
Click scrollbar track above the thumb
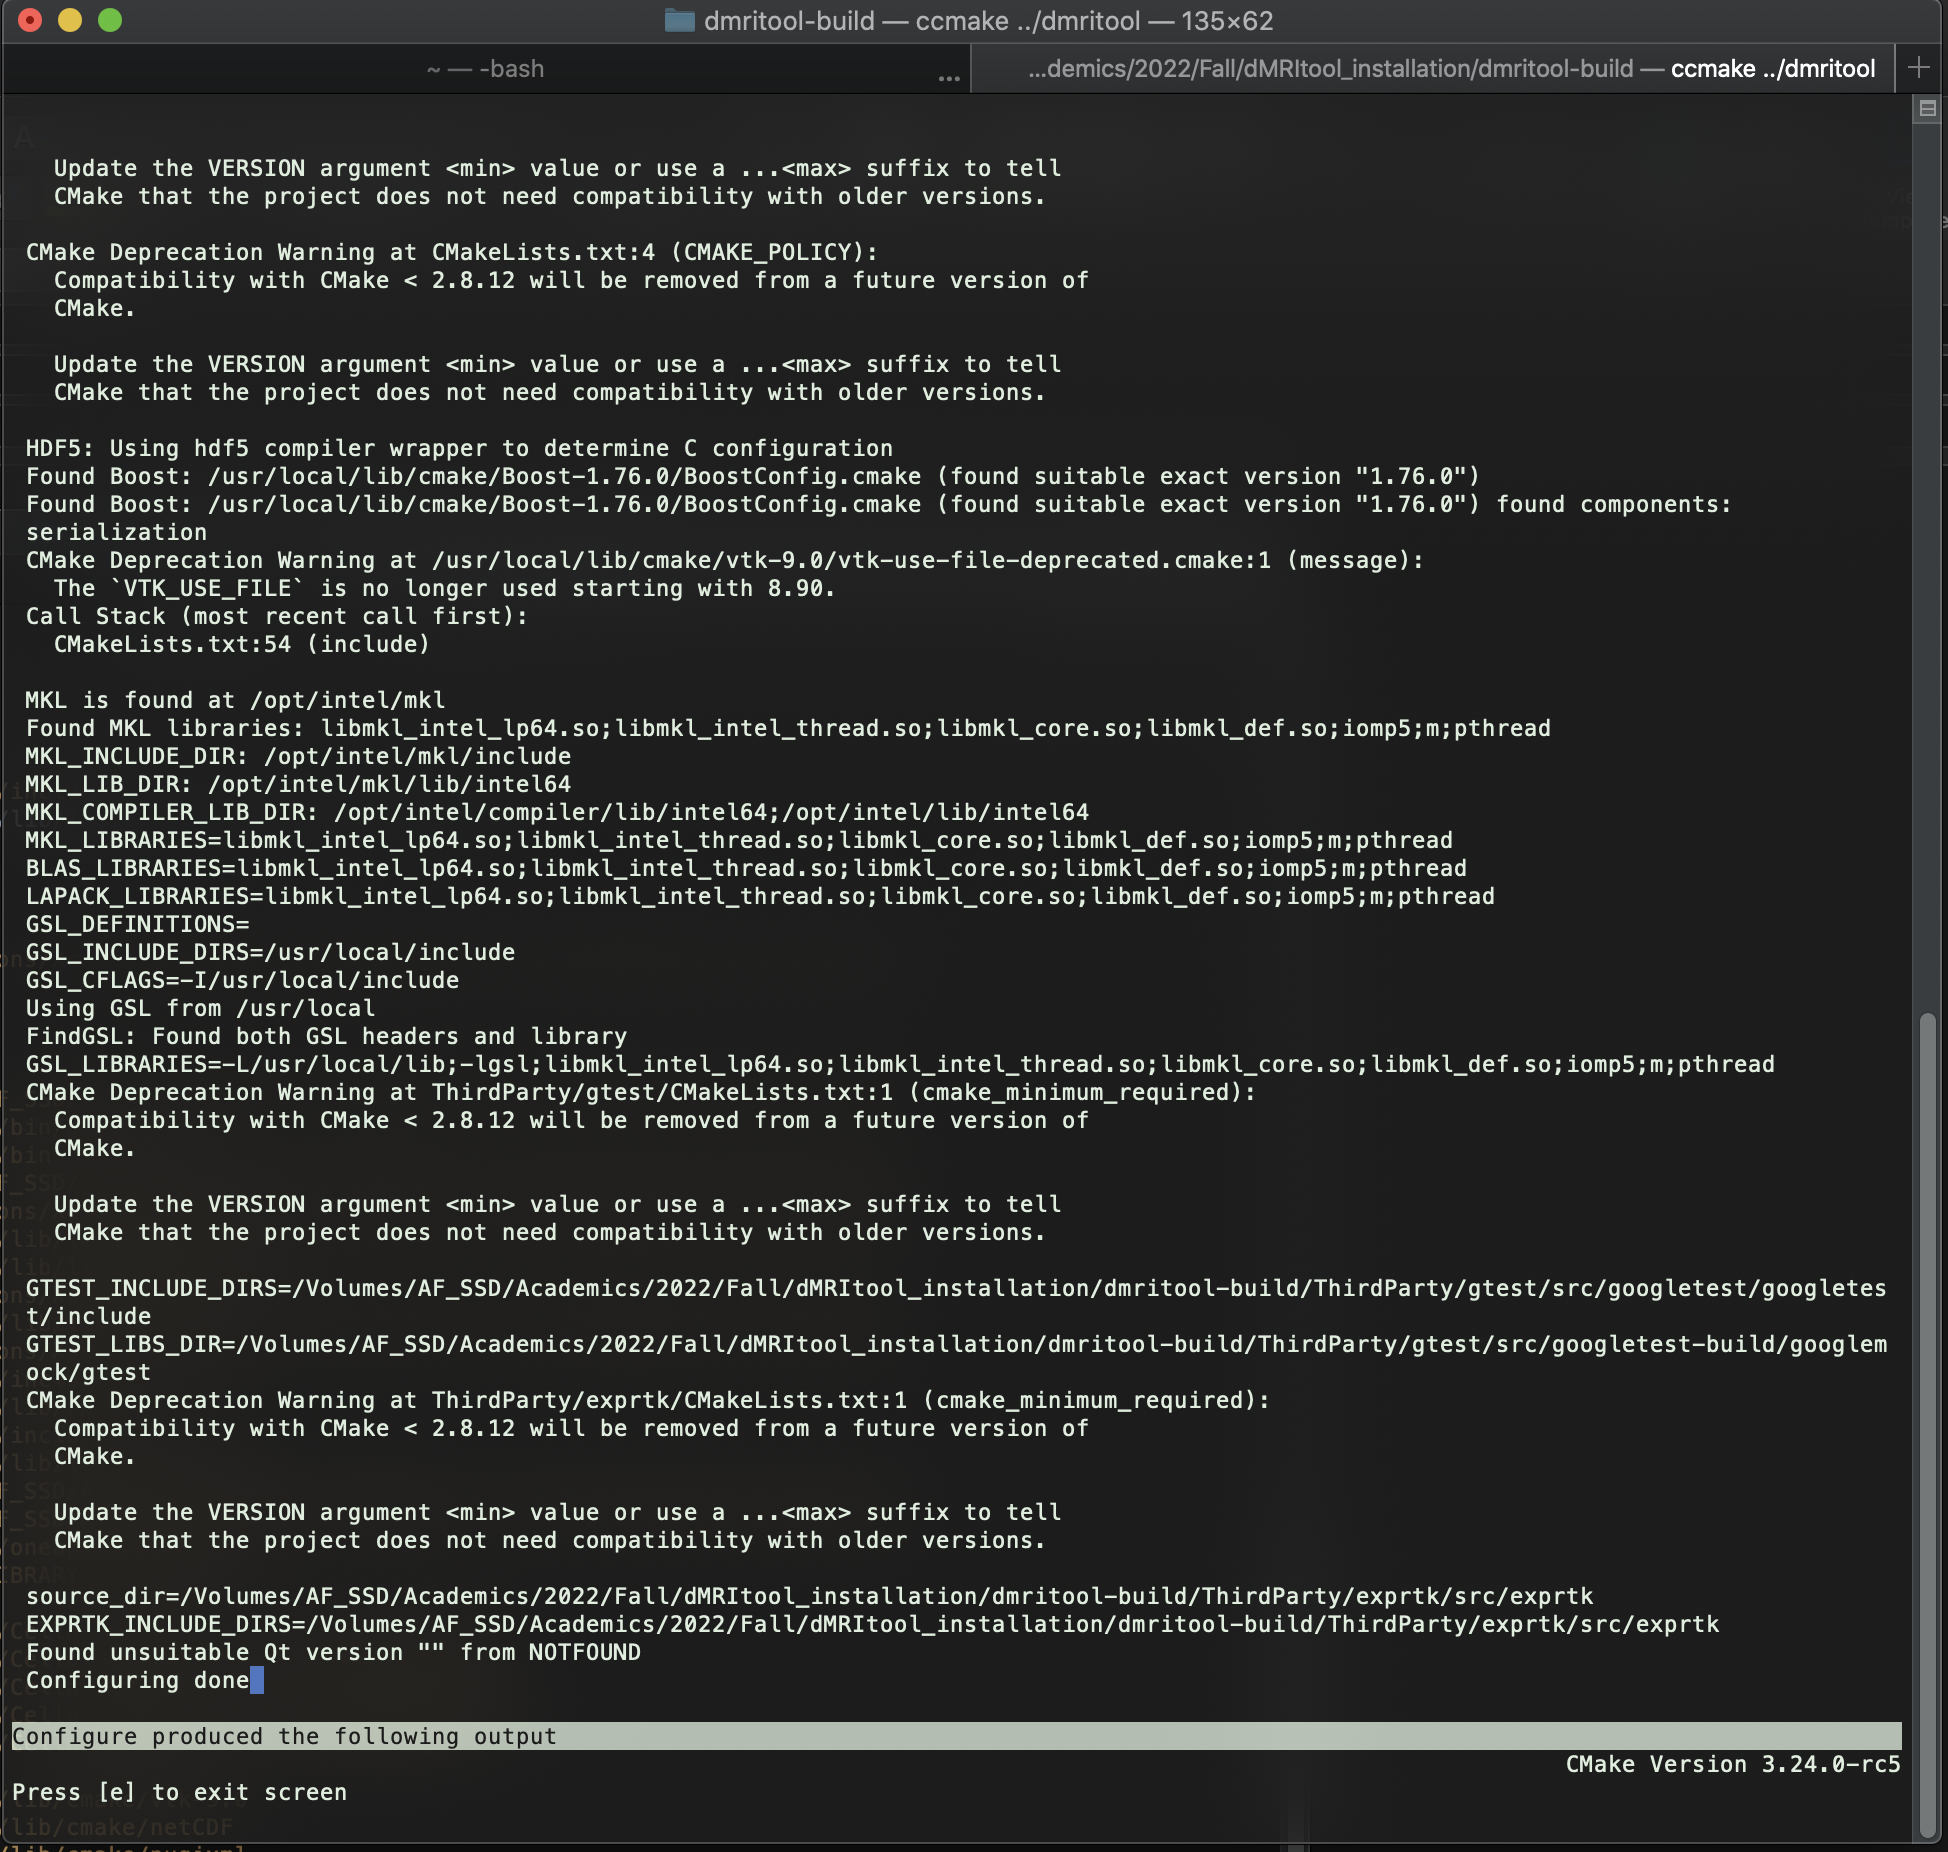point(1927,560)
